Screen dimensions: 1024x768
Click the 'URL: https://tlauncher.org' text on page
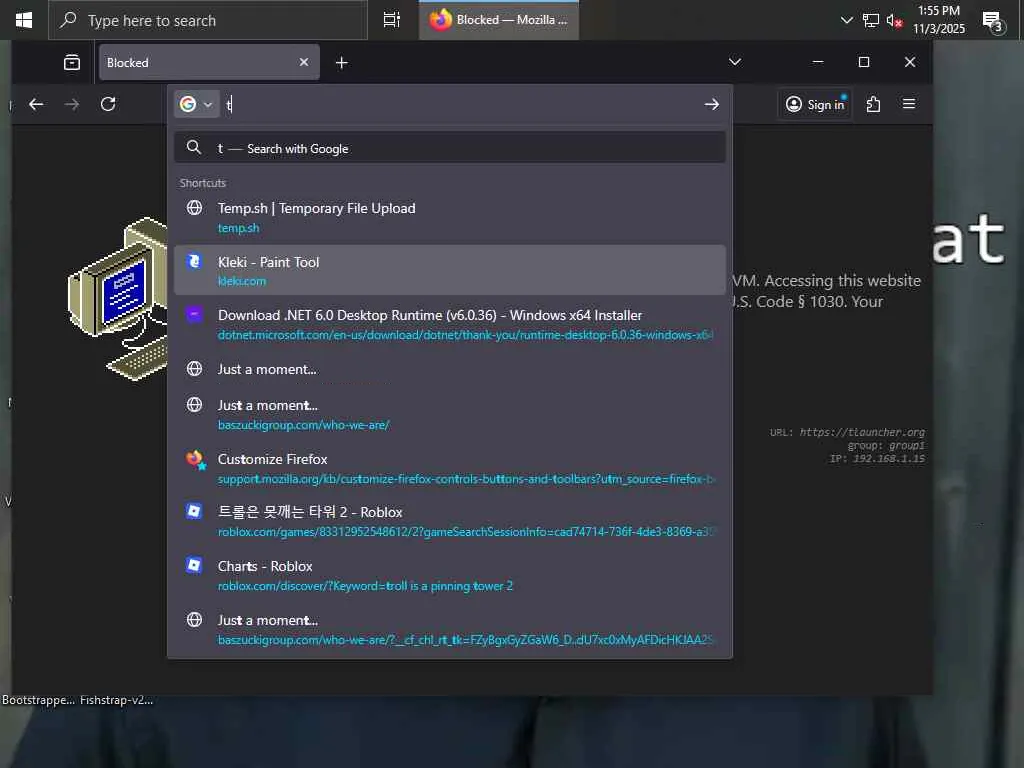pyautogui.click(x=847, y=432)
